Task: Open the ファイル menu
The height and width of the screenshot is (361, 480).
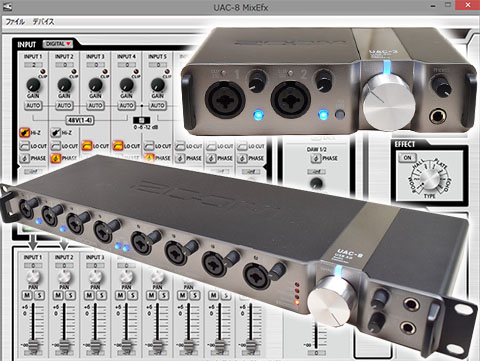Action: point(15,22)
